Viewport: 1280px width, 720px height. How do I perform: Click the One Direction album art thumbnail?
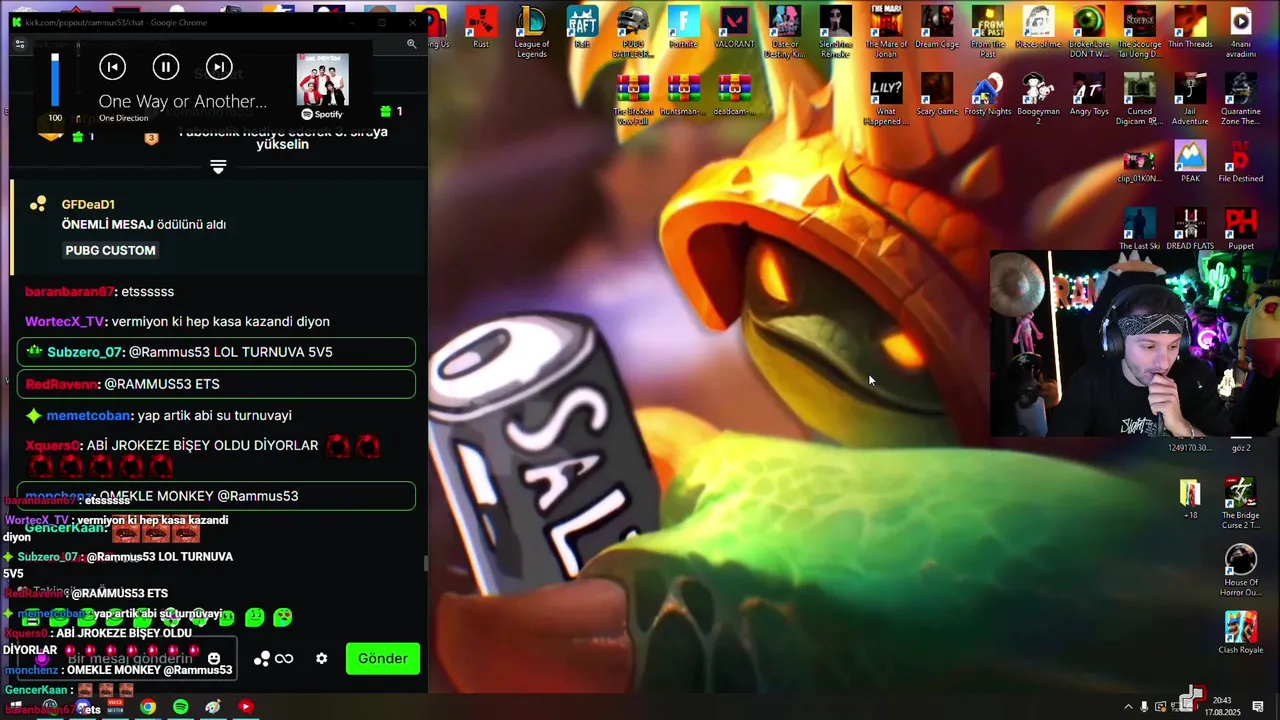coord(322,80)
